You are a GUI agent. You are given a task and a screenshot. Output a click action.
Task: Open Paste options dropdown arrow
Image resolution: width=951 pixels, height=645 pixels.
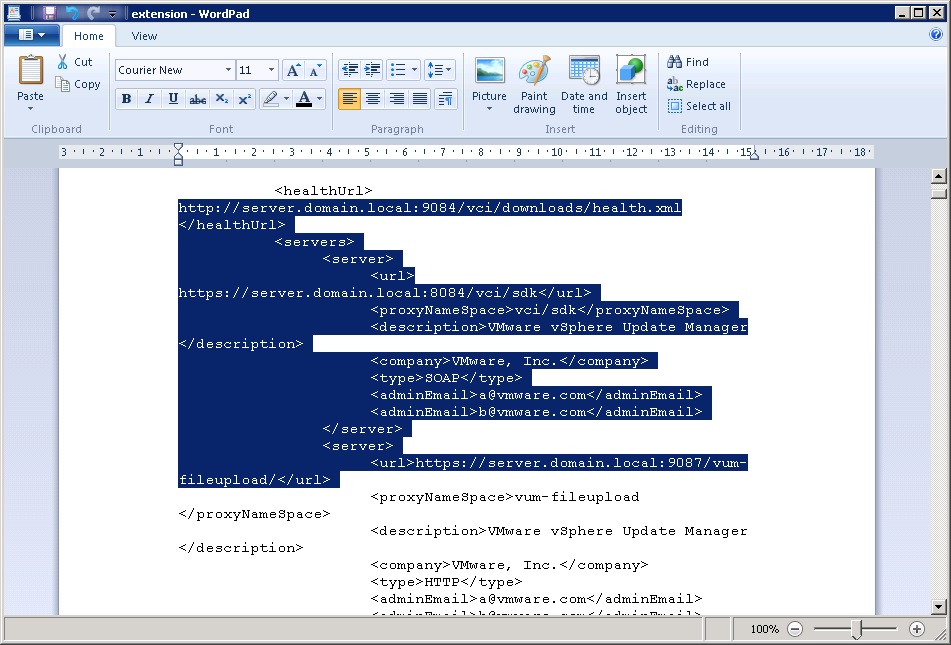coord(30,109)
